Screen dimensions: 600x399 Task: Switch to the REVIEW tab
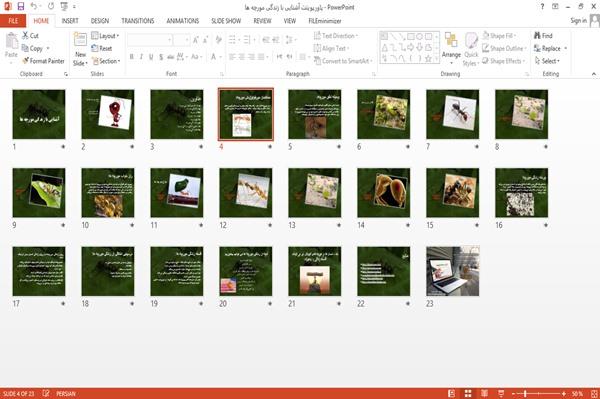click(x=262, y=21)
